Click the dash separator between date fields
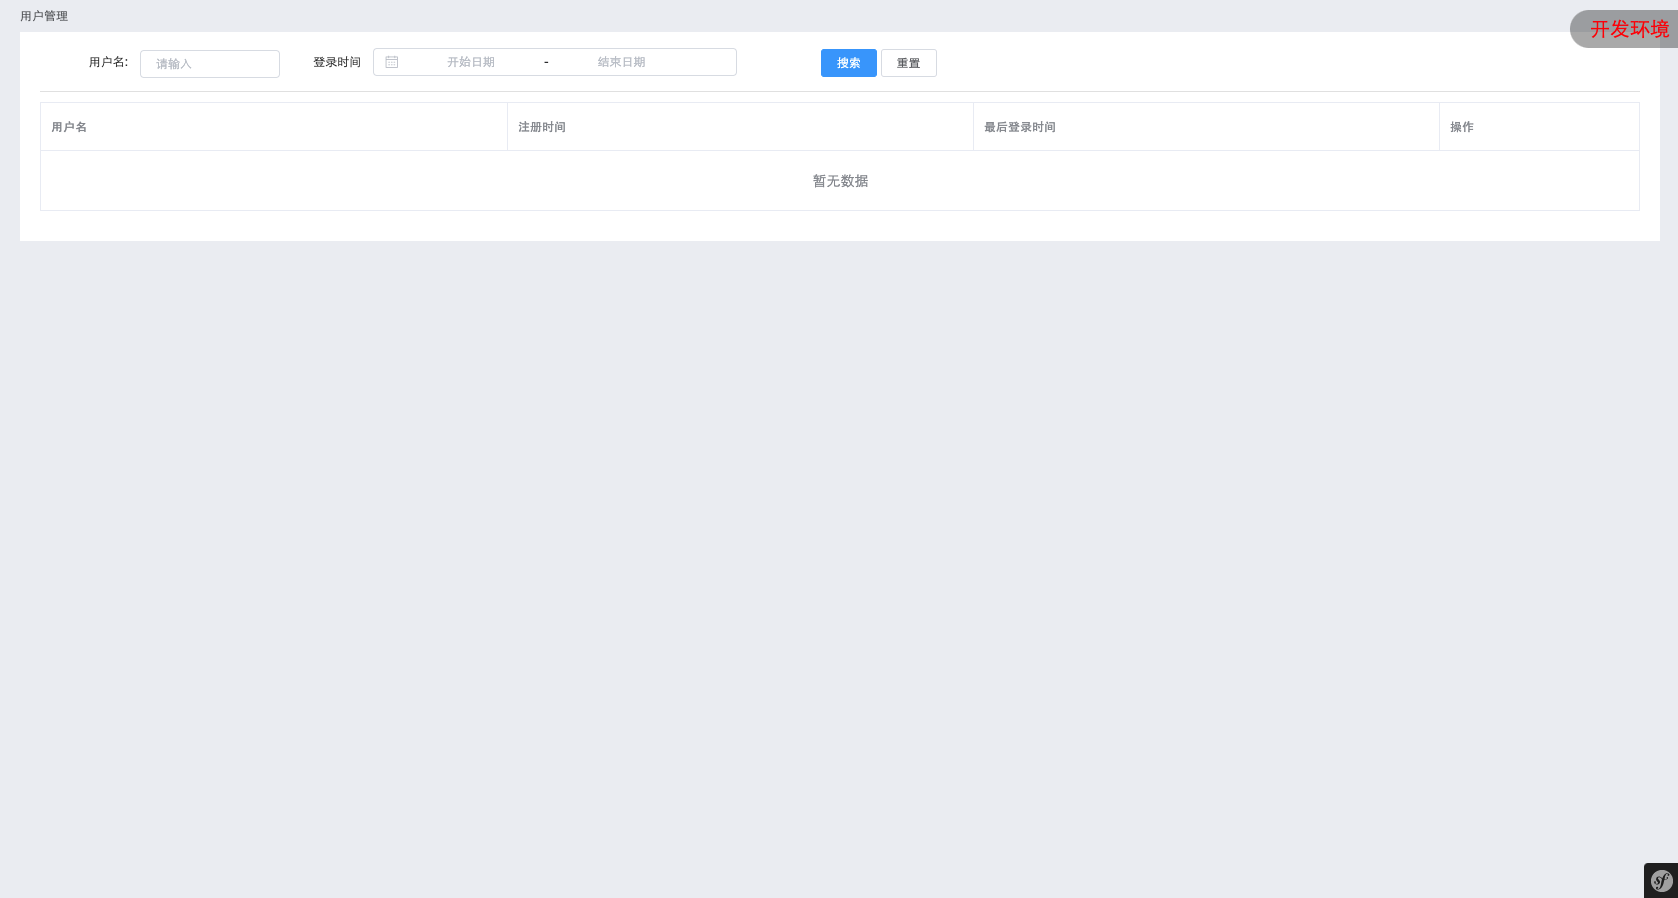The image size is (1678, 898). pyautogui.click(x=546, y=62)
